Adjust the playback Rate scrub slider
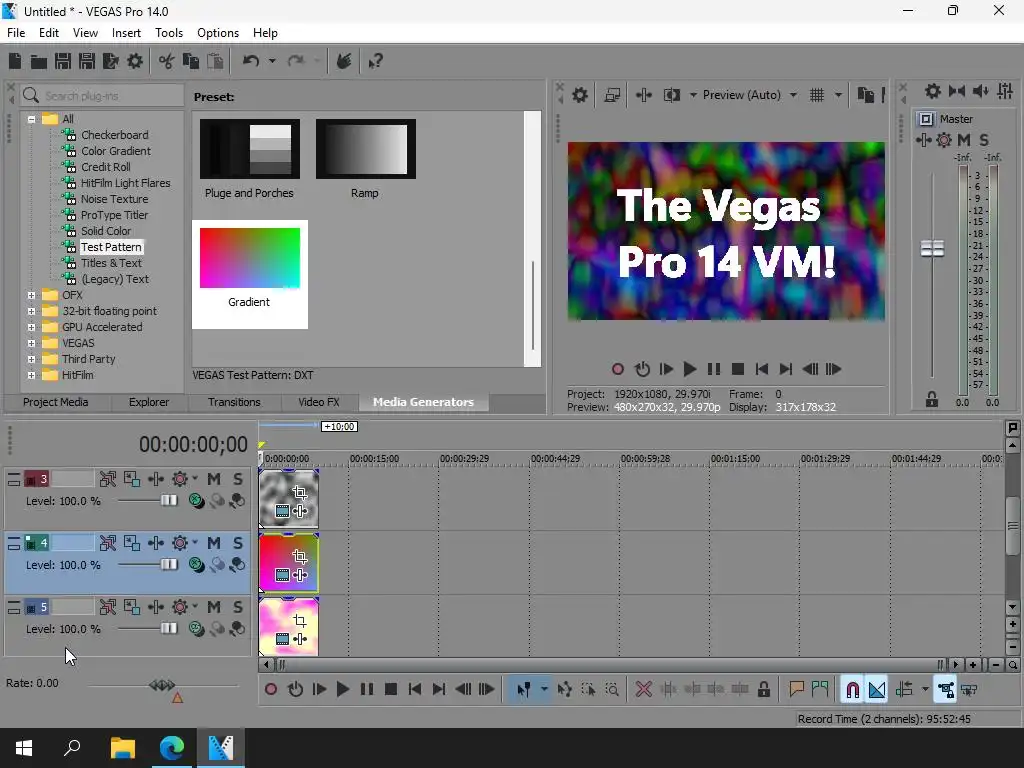The image size is (1024, 768). (162, 685)
